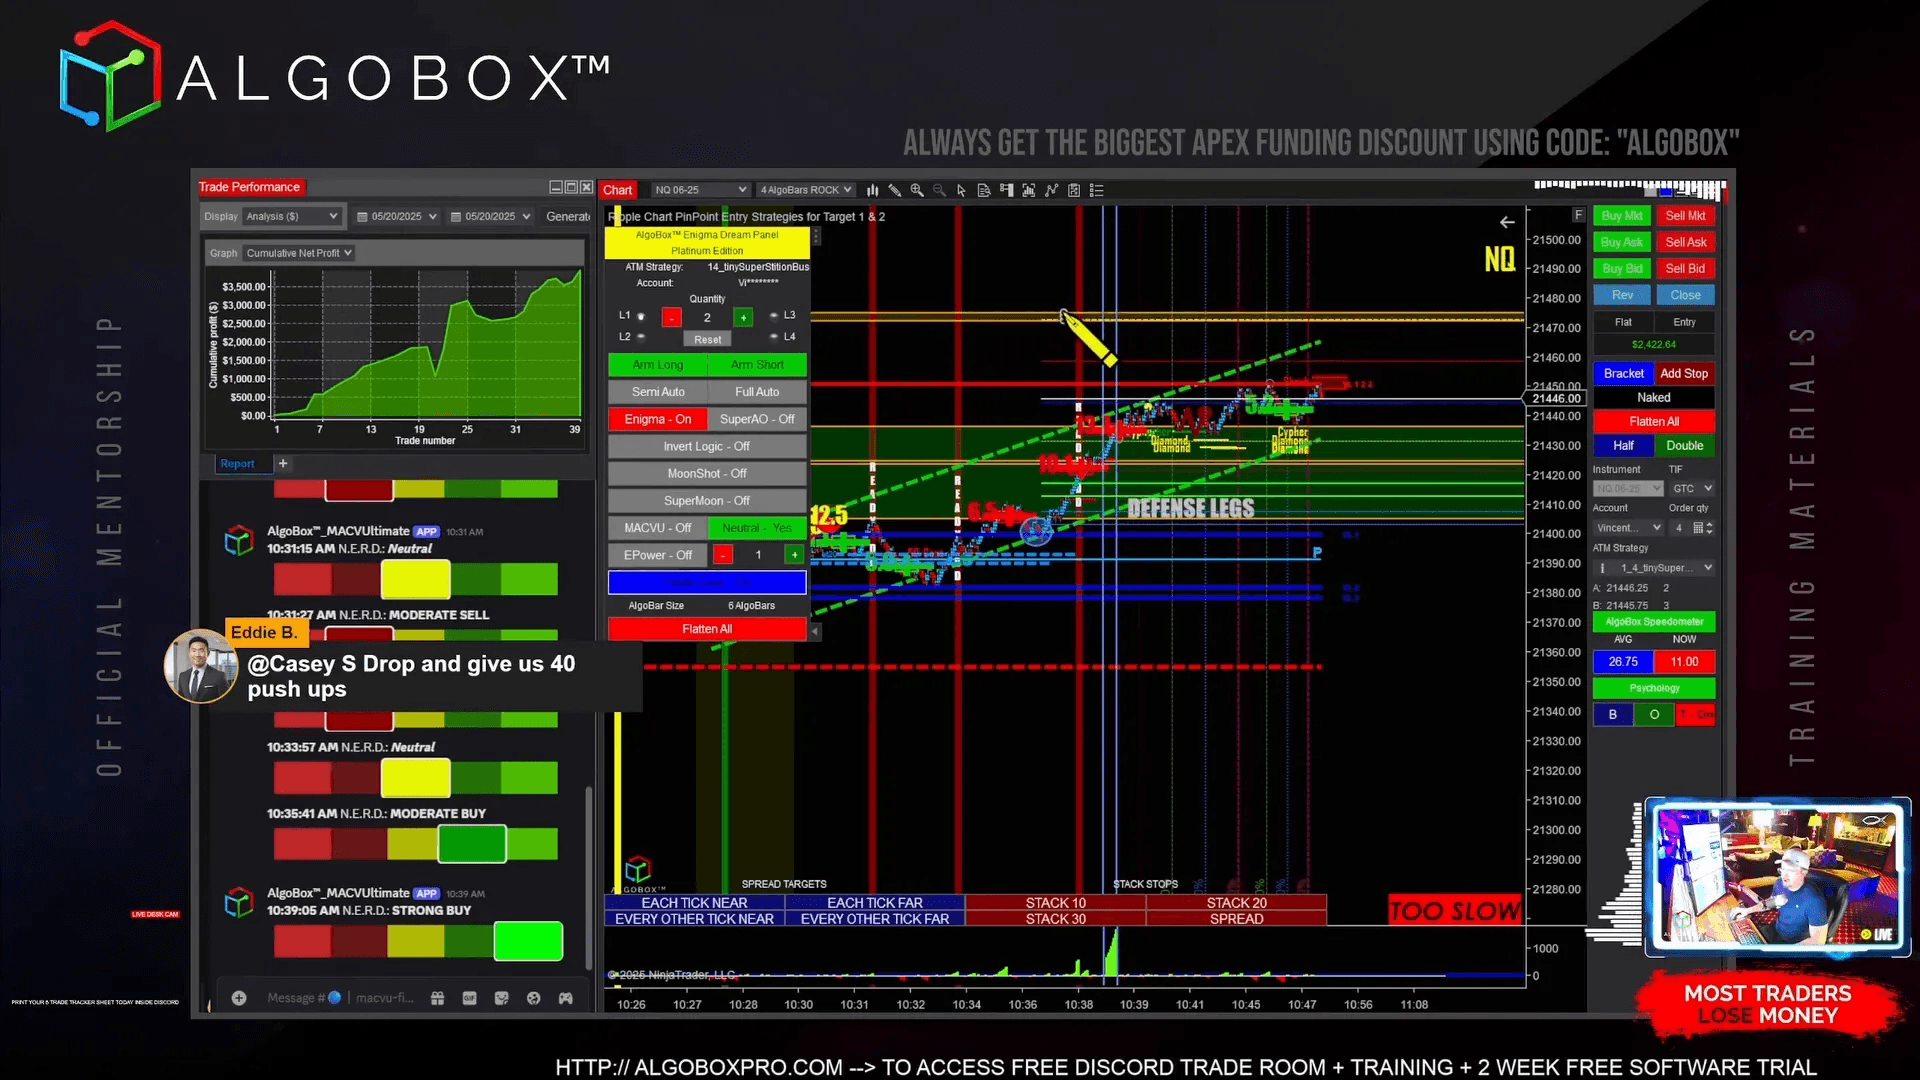
Task: Select the L3 radio button
Action: click(773, 316)
